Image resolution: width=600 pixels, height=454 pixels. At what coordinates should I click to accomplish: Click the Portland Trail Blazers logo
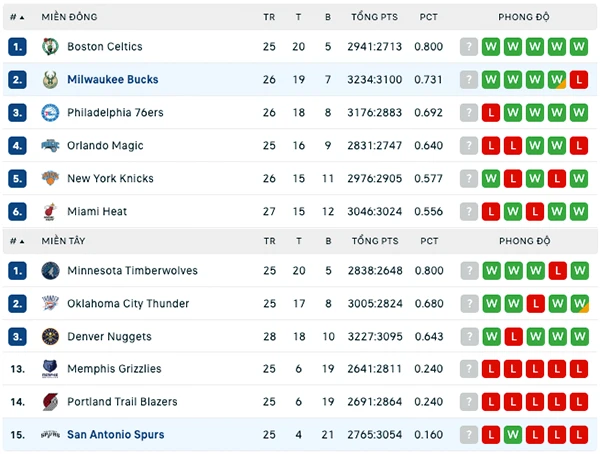coord(50,402)
